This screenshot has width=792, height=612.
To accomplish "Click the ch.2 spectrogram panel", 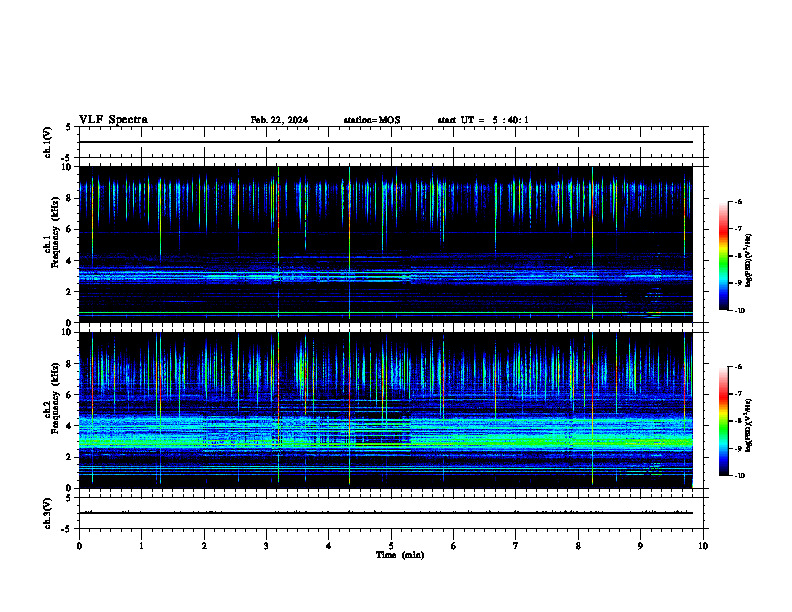I will click(x=385, y=410).
